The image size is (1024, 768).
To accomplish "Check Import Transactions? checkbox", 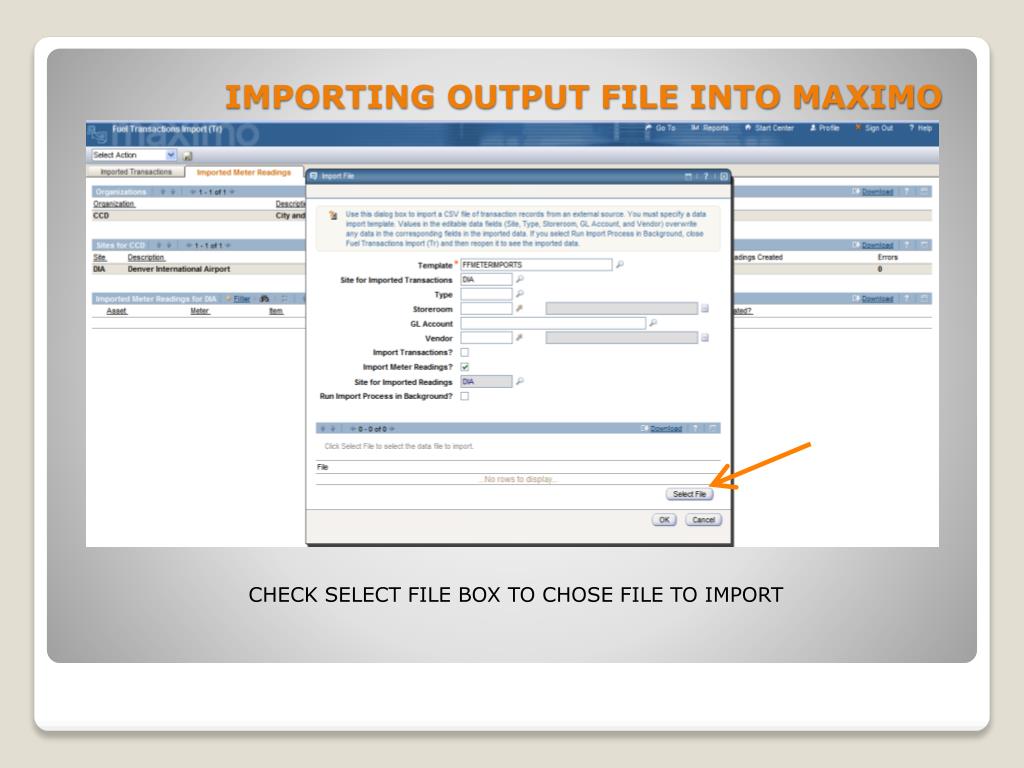I will click(464, 352).
